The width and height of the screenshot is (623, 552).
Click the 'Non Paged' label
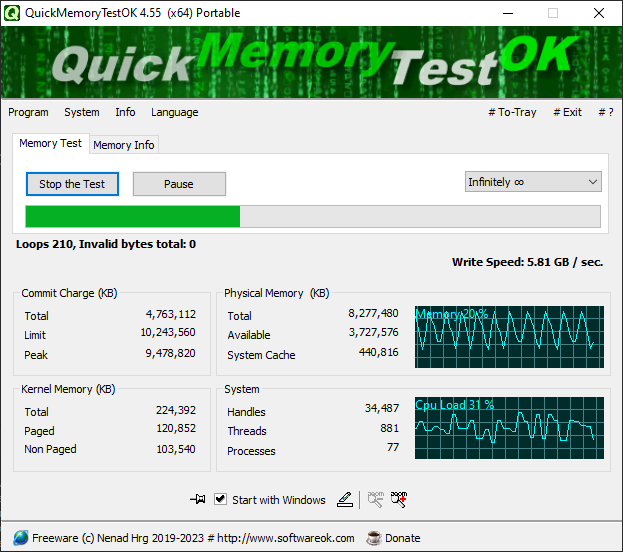point(50,449)
